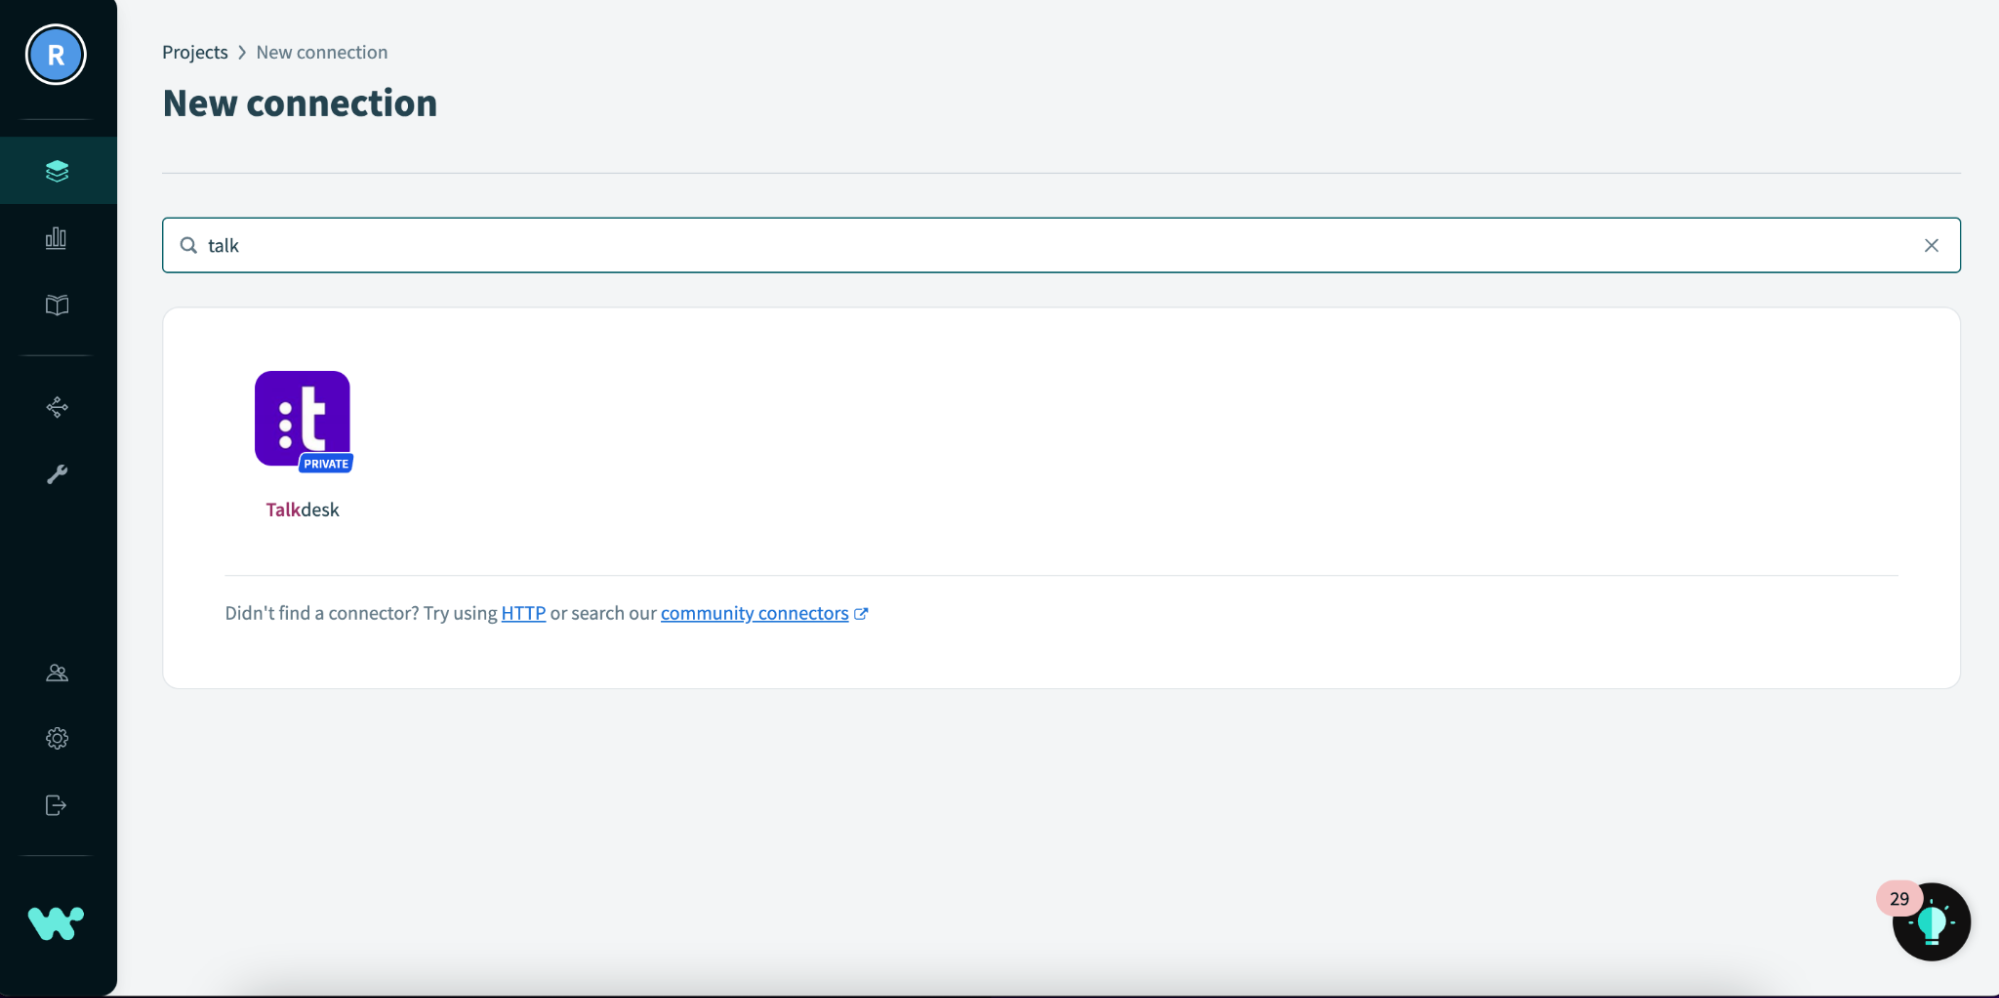Go back to Projects breadcrumb
The height and width of the screenshot is (998, 1999).
pyautogui.click(x=195, y=52)
